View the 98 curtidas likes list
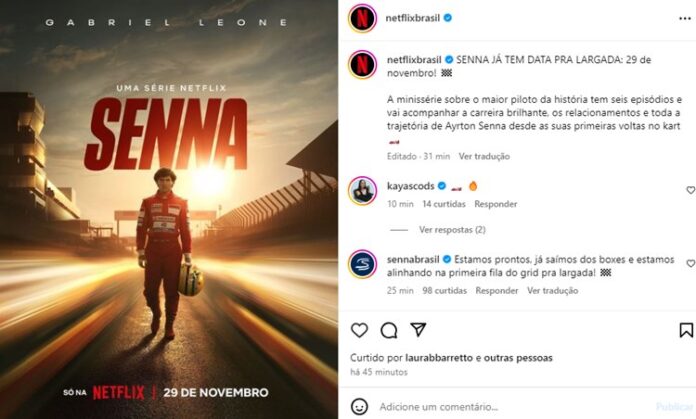 [444, 291]
